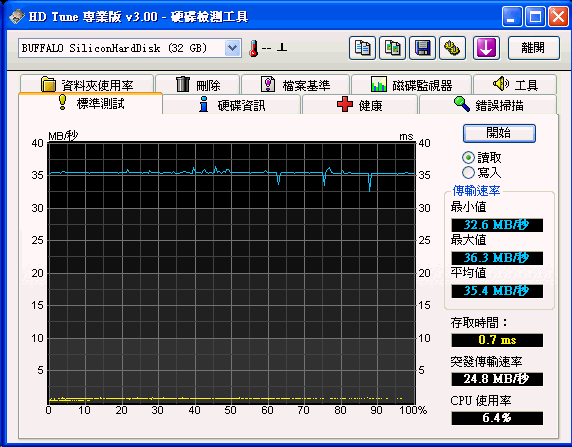Viewport: 572px width, 447px height.
Task: Click the 傳輸速率 group label
Action: [x=476, y=190]
